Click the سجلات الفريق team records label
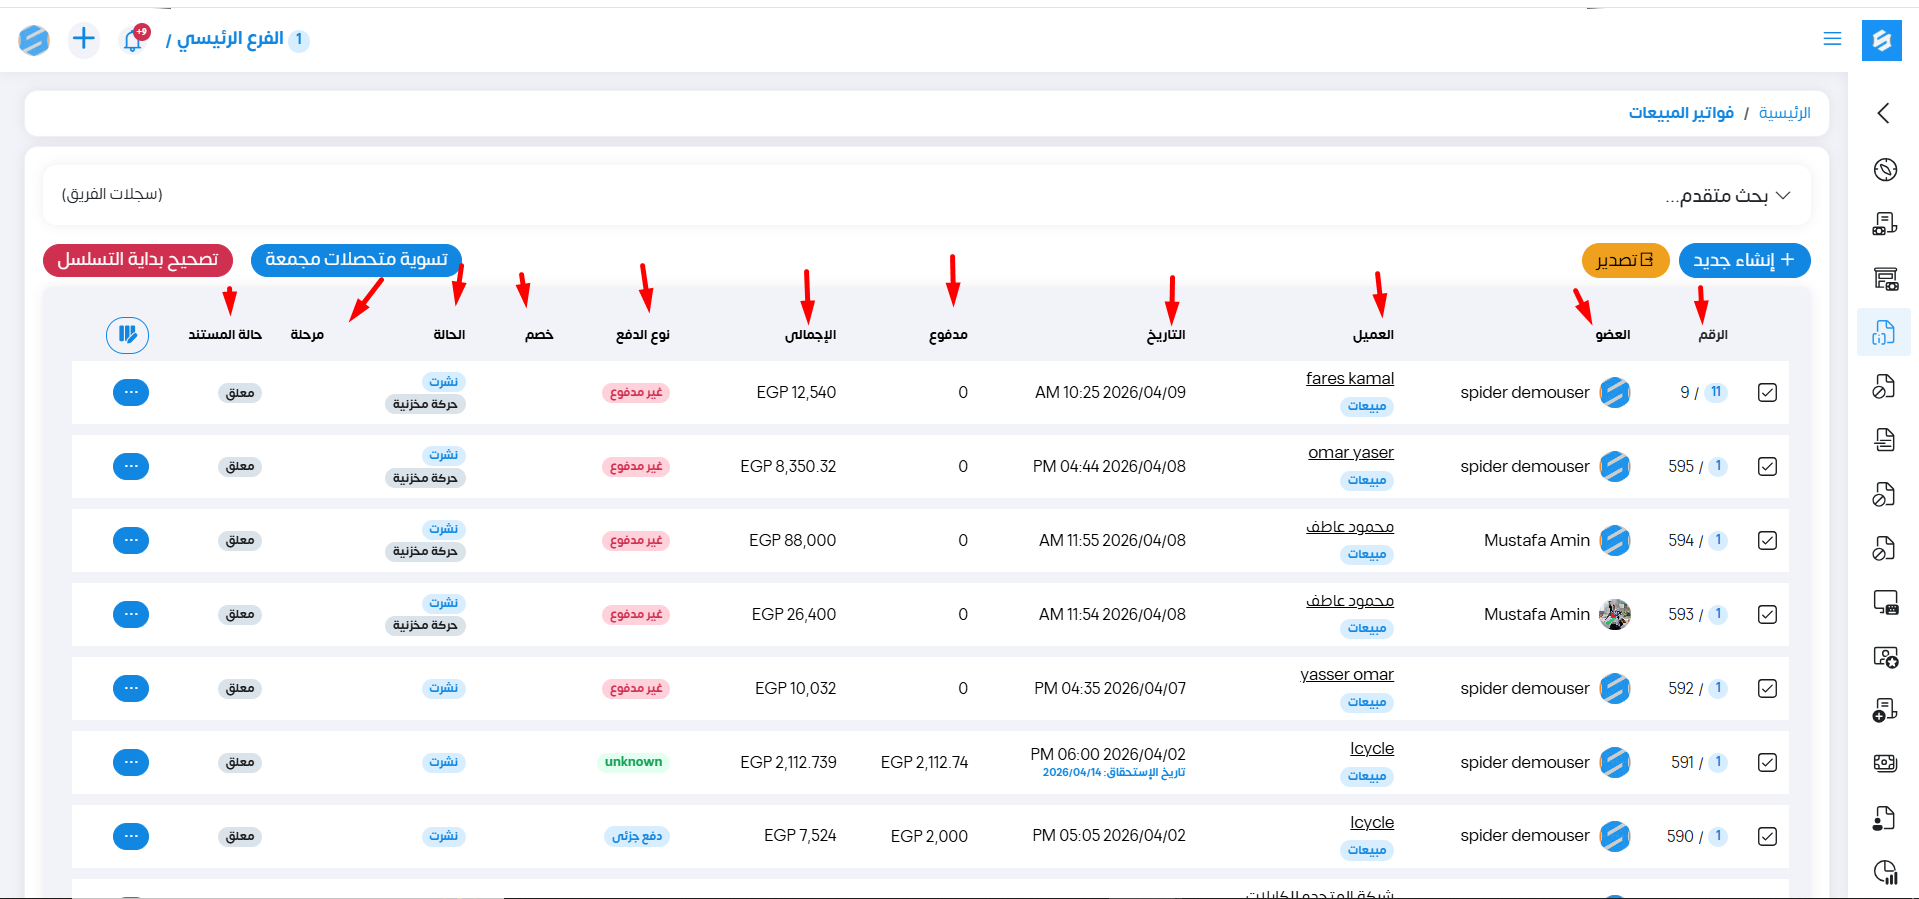This screenshot has width=1919, height=899. point(112,194)
